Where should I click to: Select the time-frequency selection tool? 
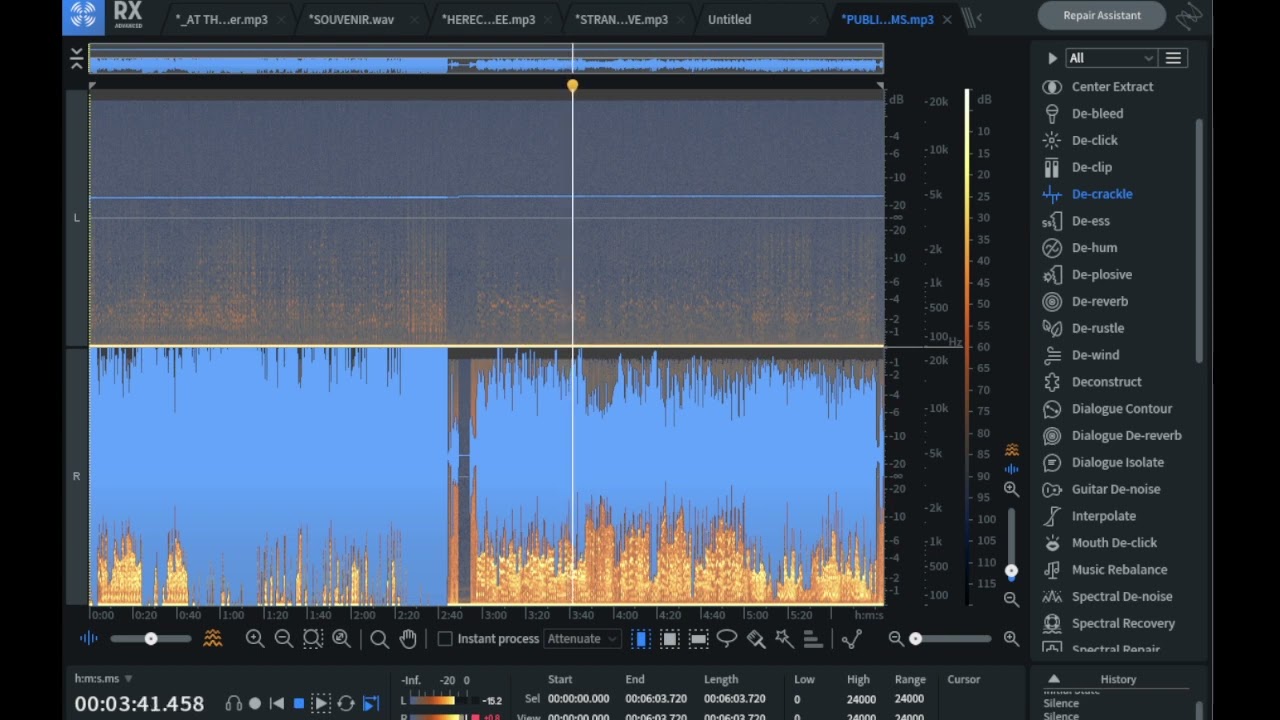670,639
